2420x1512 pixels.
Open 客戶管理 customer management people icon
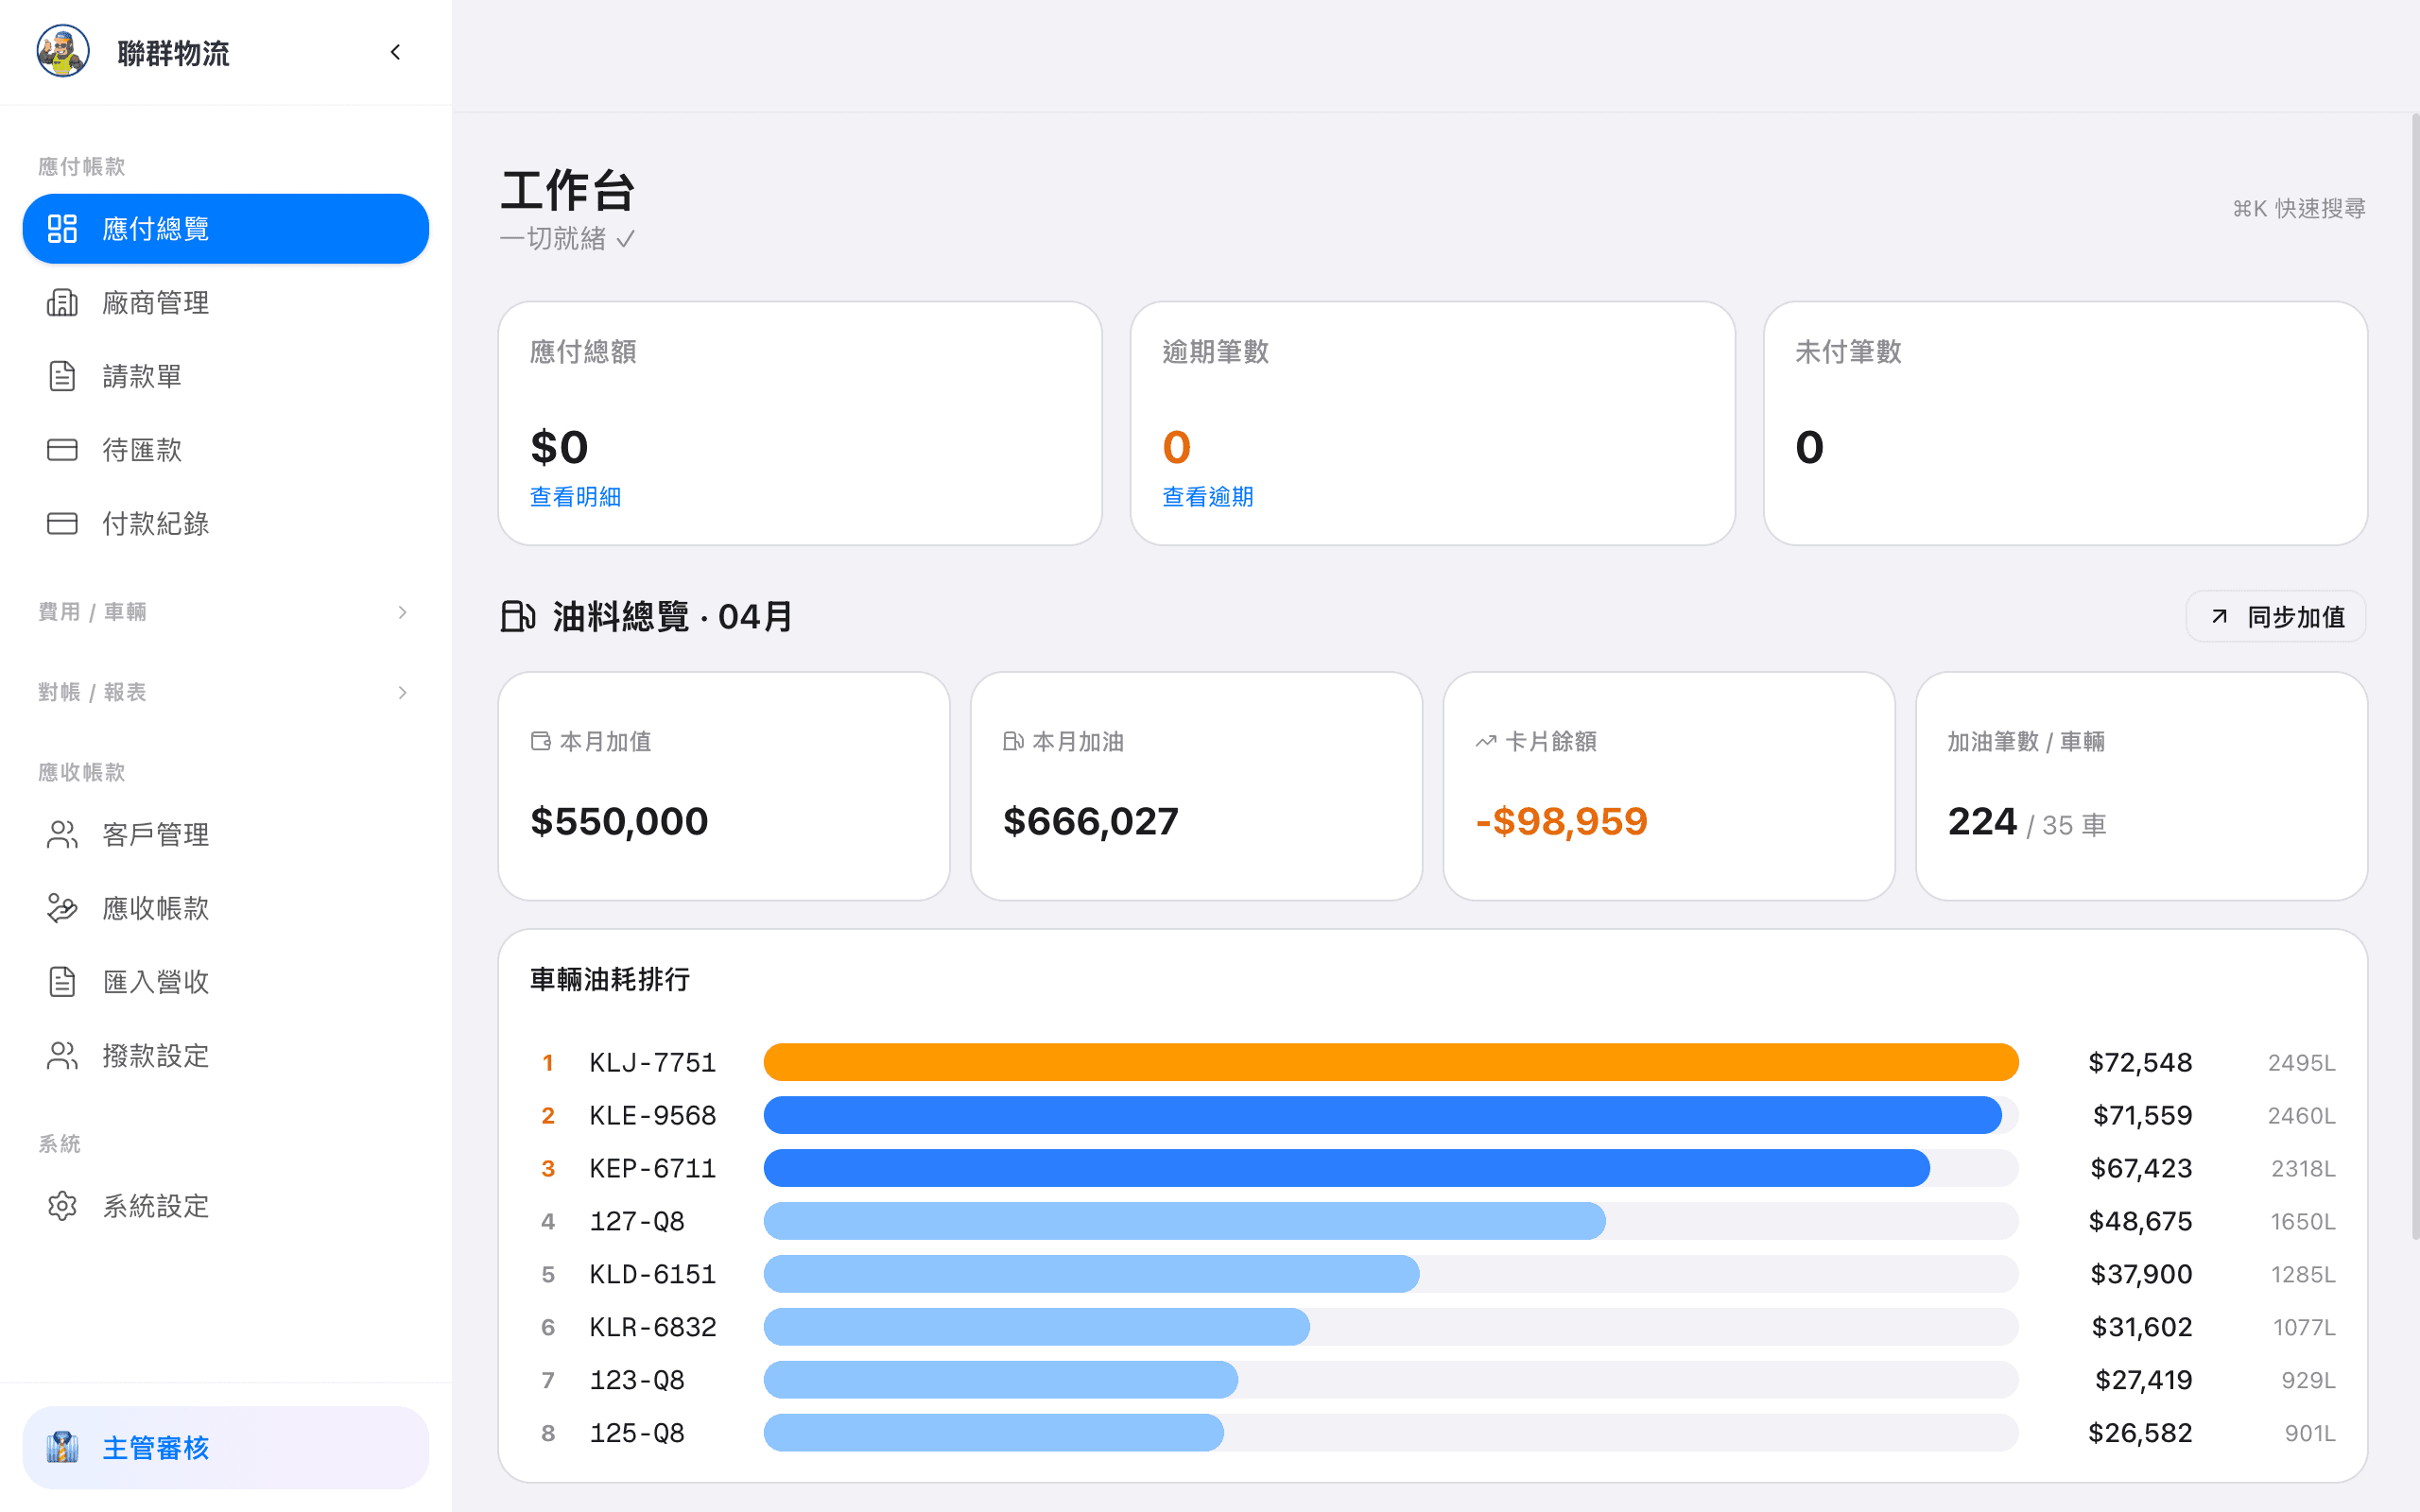[63, 834]
